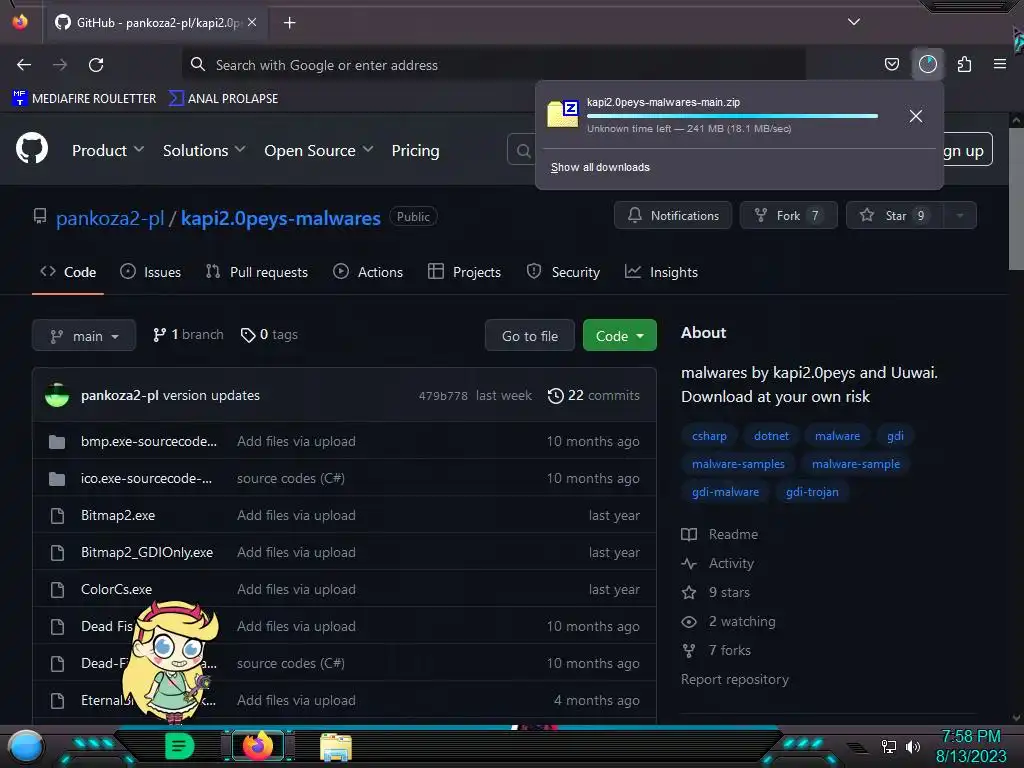The width and height of the screenshot is (1024, 768).
Task: Open the ANAL PROLAPSE bookmark
Action: coord(223,99)
